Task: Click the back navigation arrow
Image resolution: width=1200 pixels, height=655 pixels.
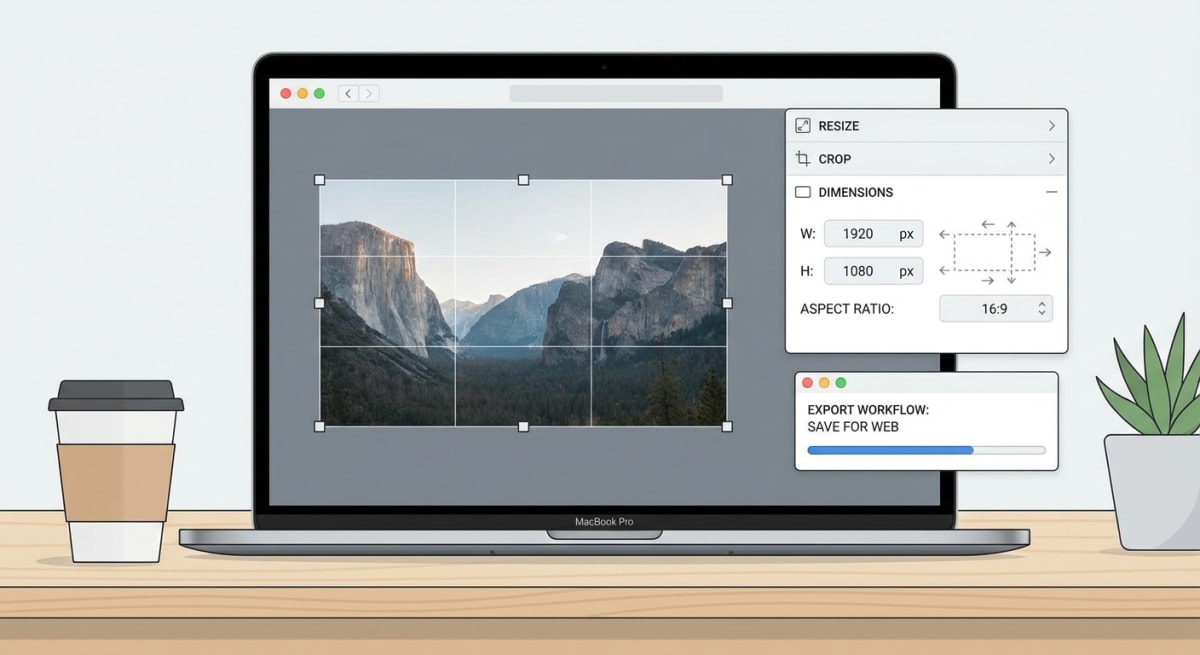Action: click(347, 92)
